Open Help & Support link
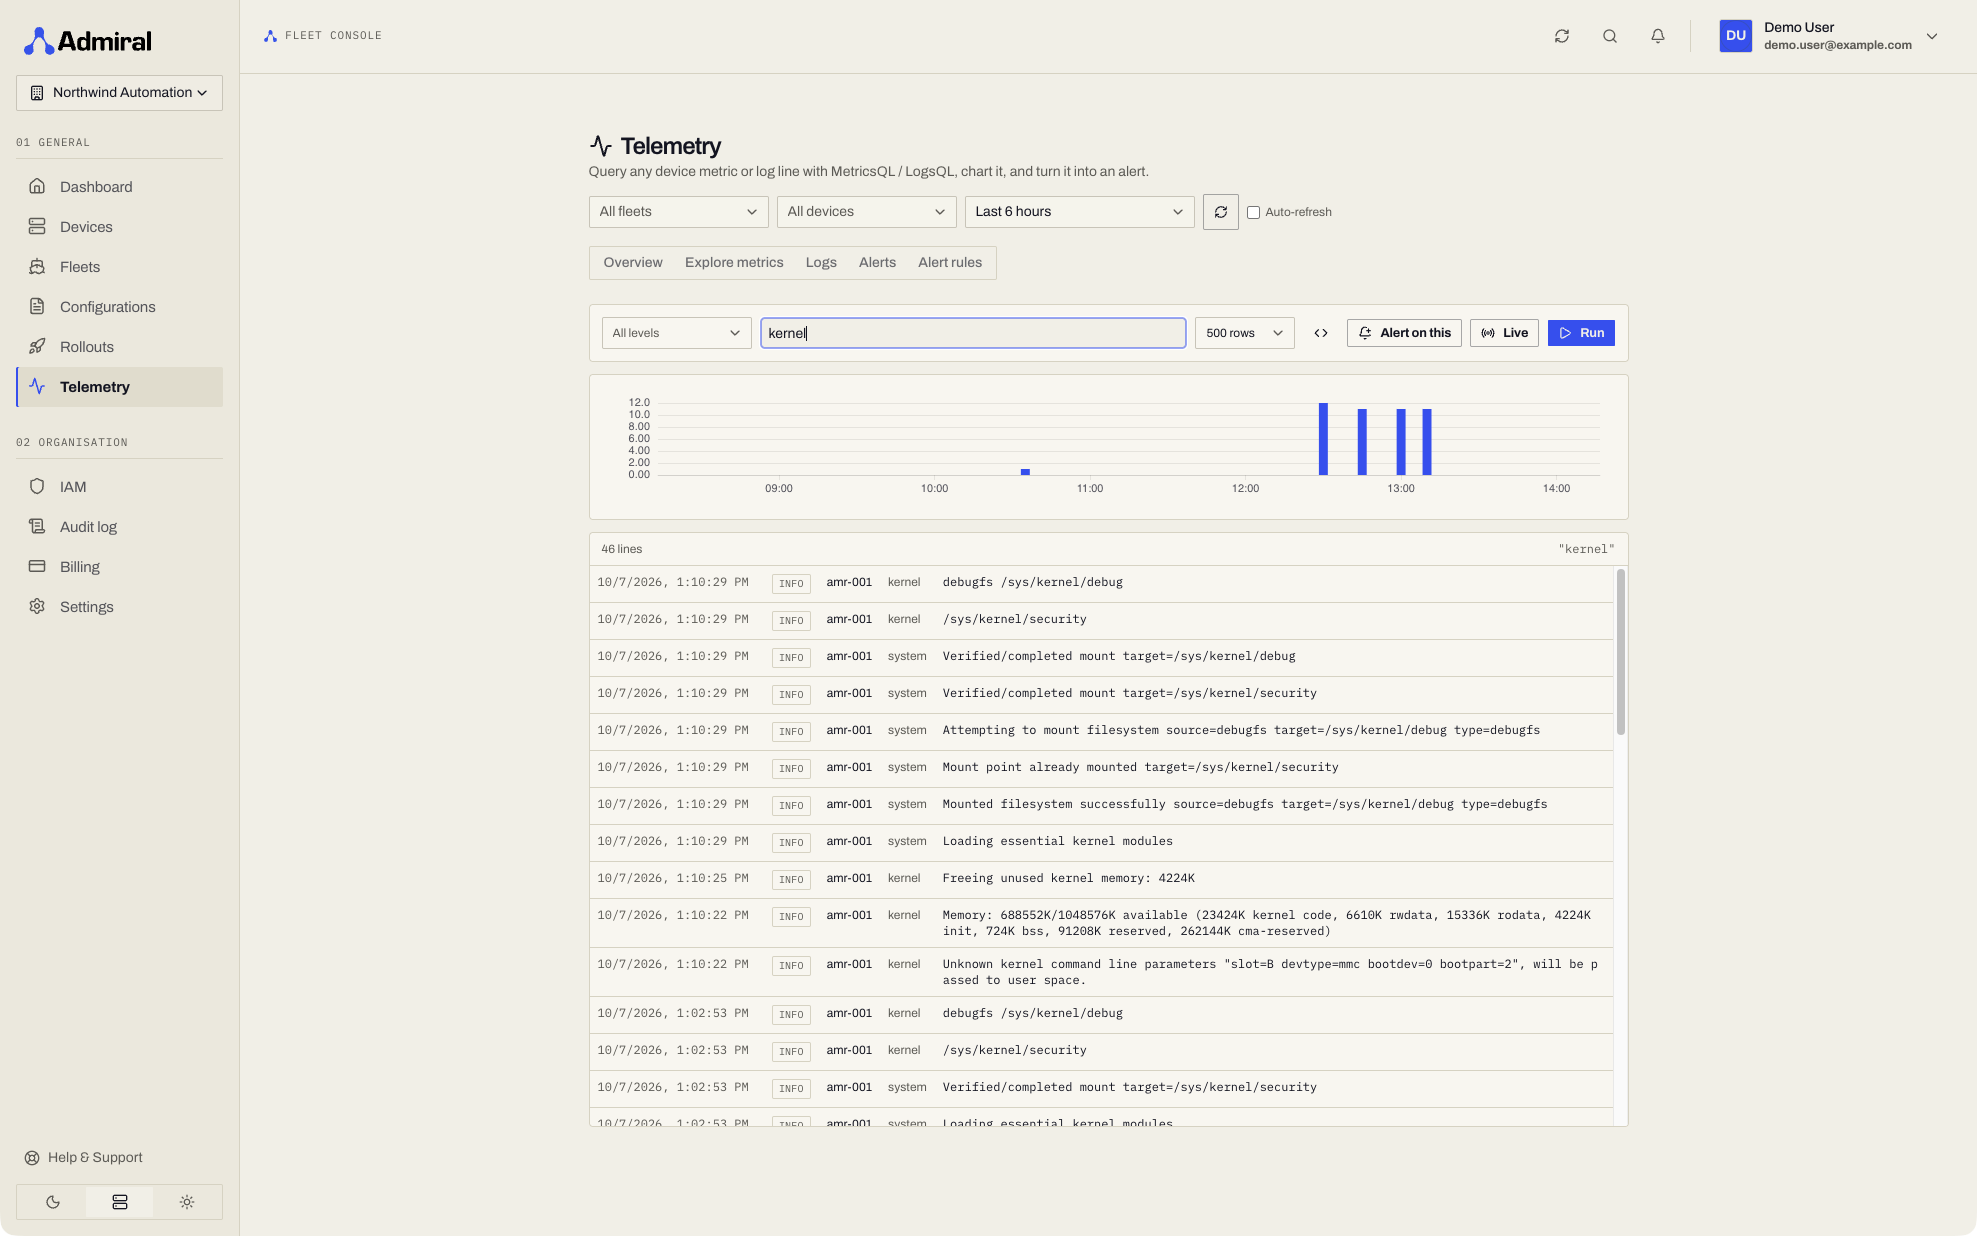This screenshot has height=1236, width=1977. coord(84,1158)
